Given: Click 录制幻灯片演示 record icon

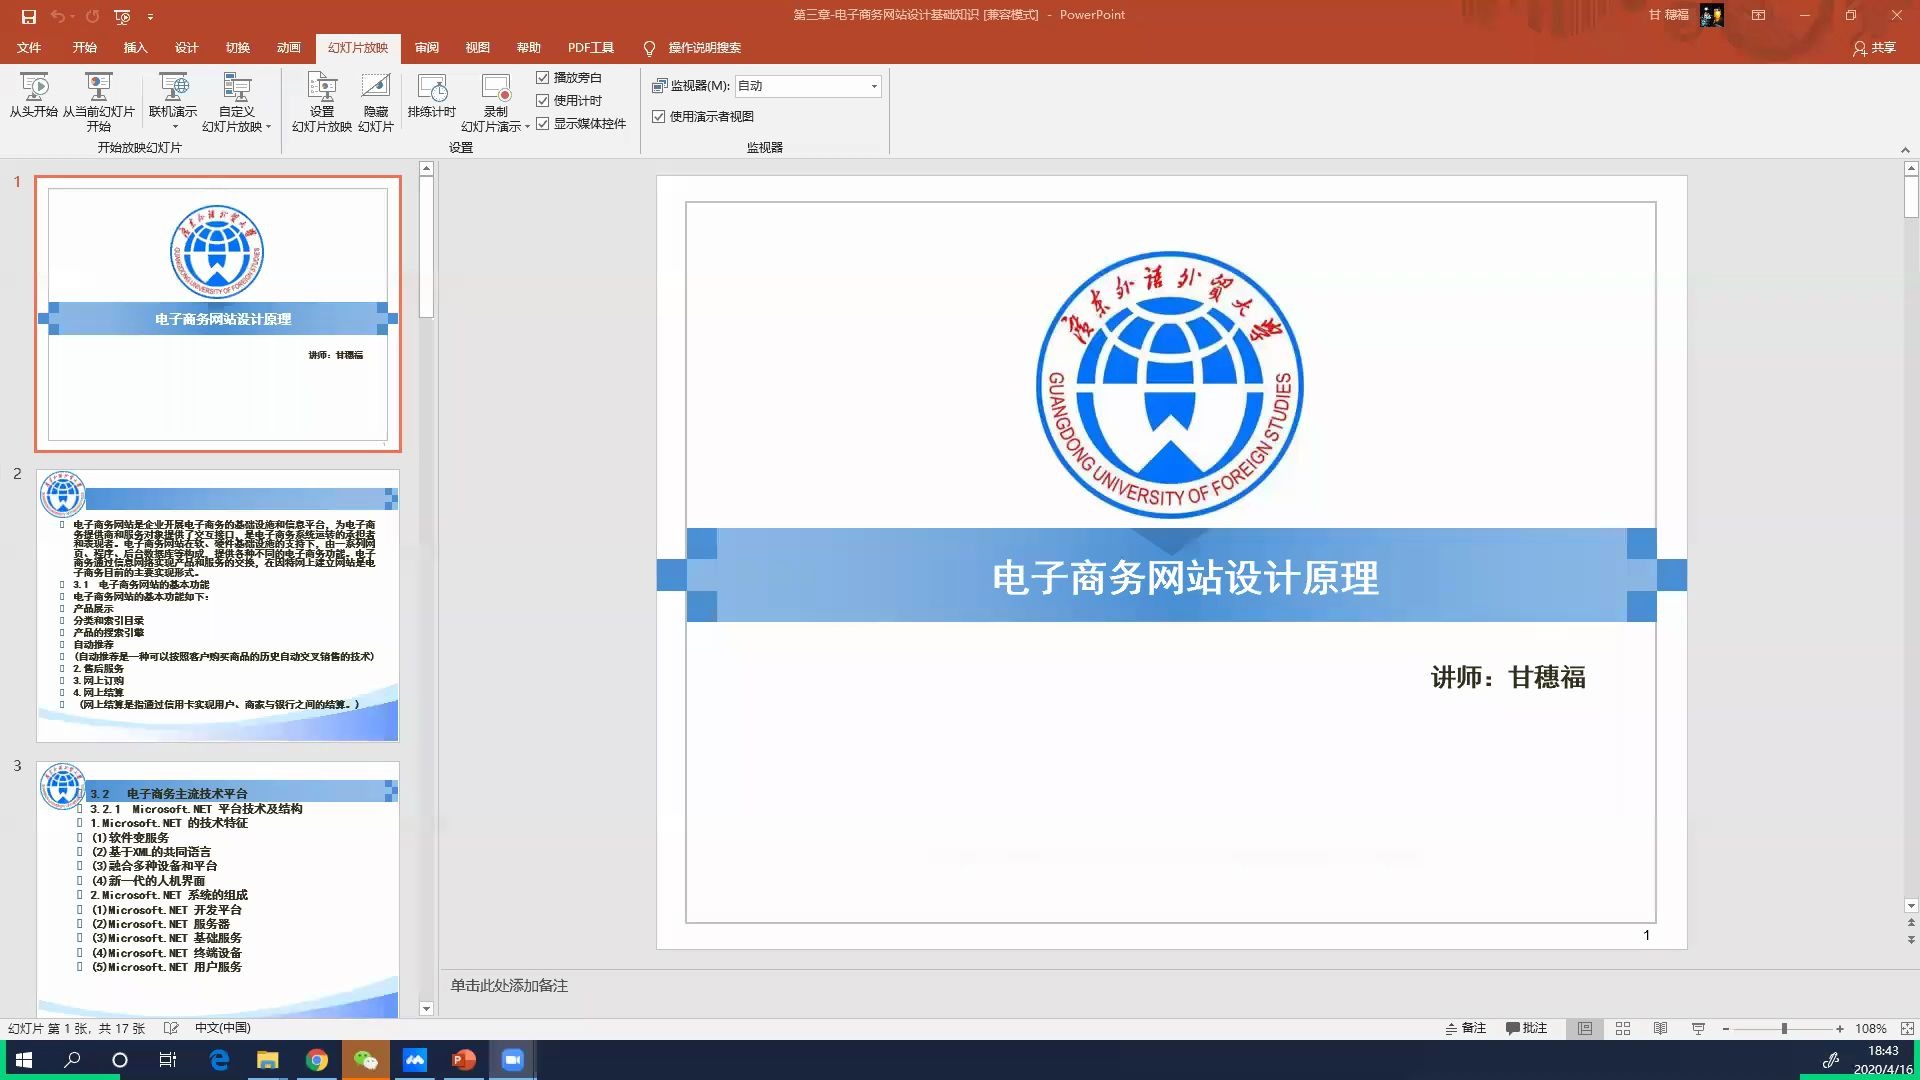Looking at the screenshot, I should click(495, 88).
